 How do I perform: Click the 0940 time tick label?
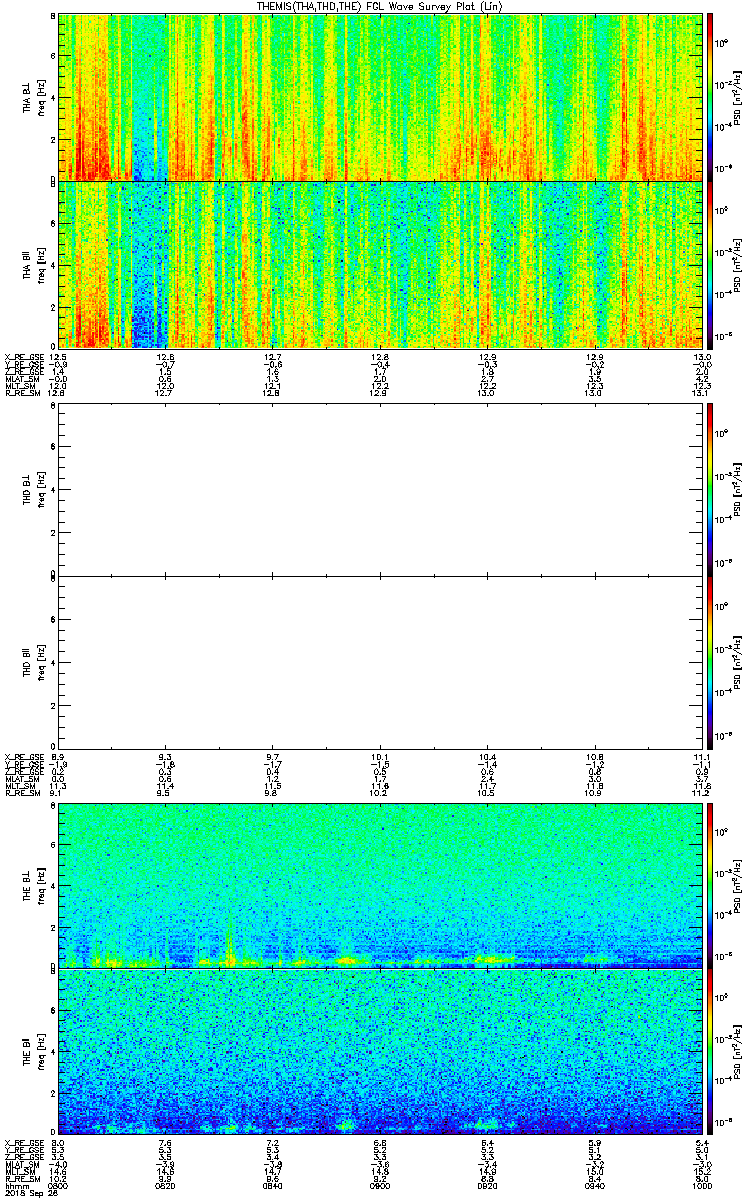coord(596,1186)
